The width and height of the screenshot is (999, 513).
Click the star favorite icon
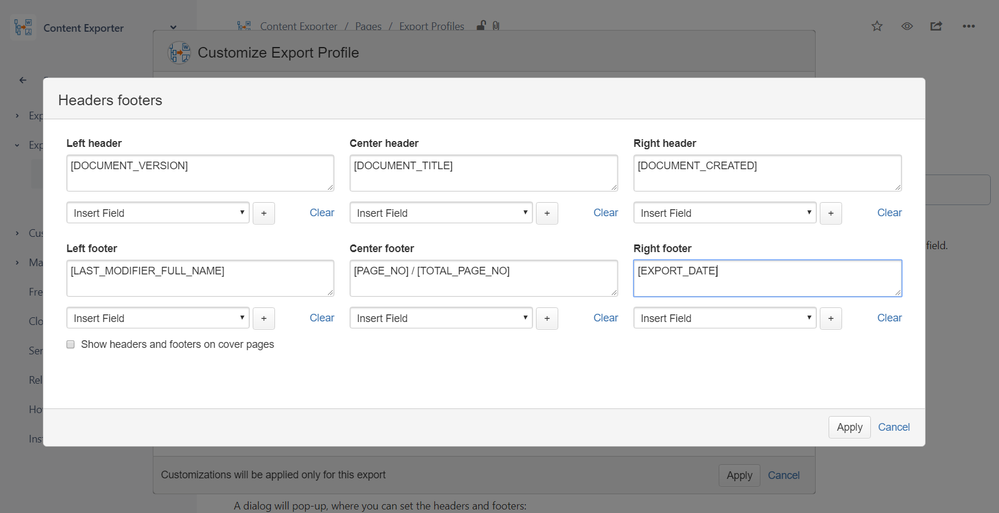[x=877, y=26]
